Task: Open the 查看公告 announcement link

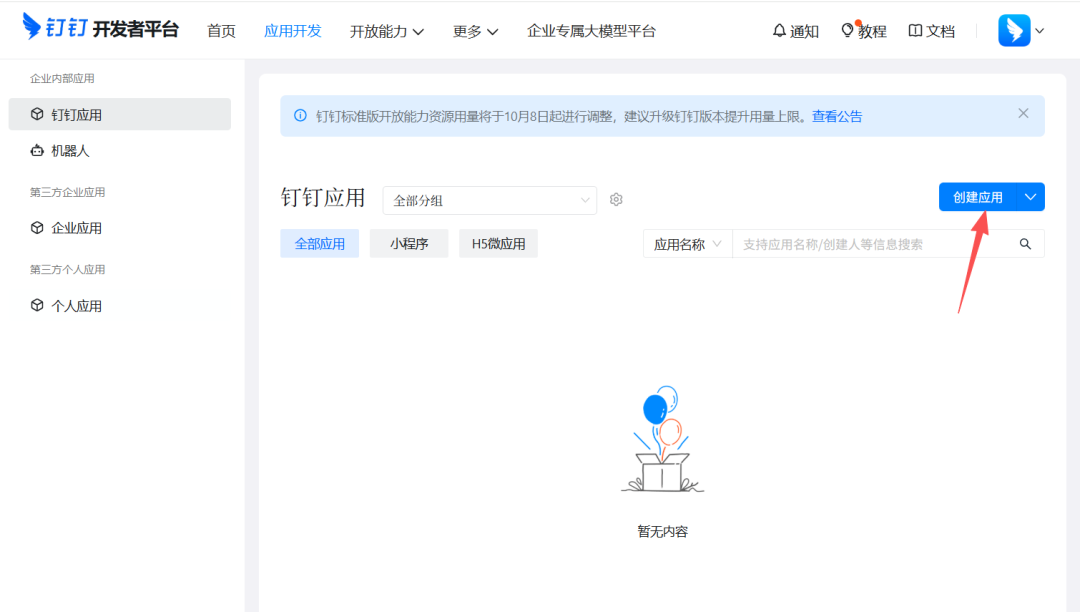Action: 838,116
